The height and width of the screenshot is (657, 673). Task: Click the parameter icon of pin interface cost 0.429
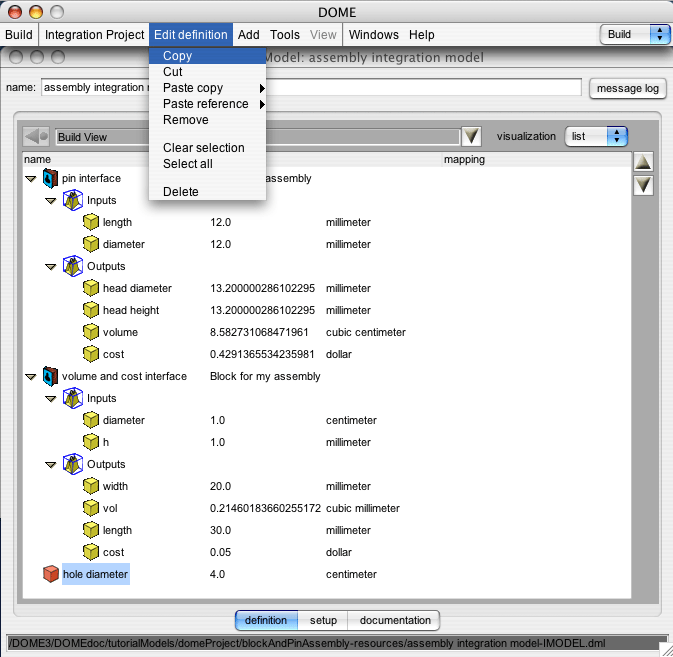91,354
